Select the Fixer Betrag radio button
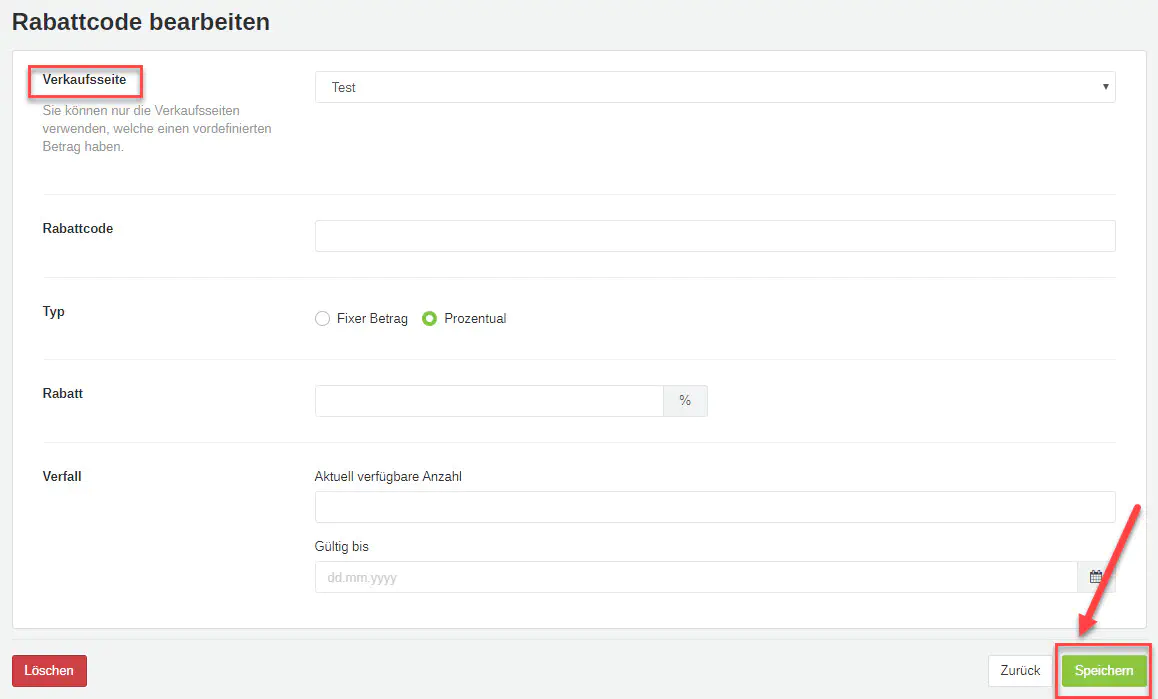Image resolution: width=1158 pixels, height=699 pixels. pos(322,319)
